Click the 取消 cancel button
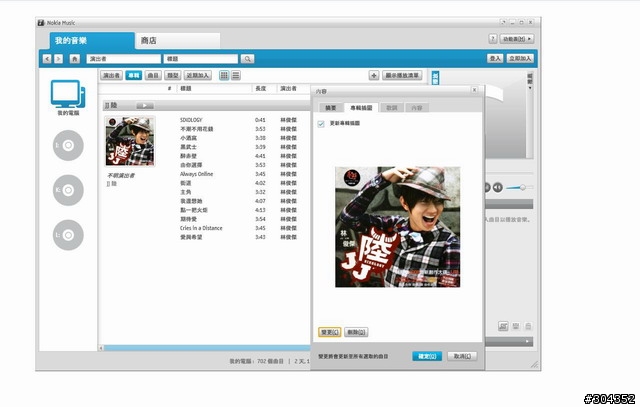The height and width of the screenshot is (407, 640). (x=462, y=356)
